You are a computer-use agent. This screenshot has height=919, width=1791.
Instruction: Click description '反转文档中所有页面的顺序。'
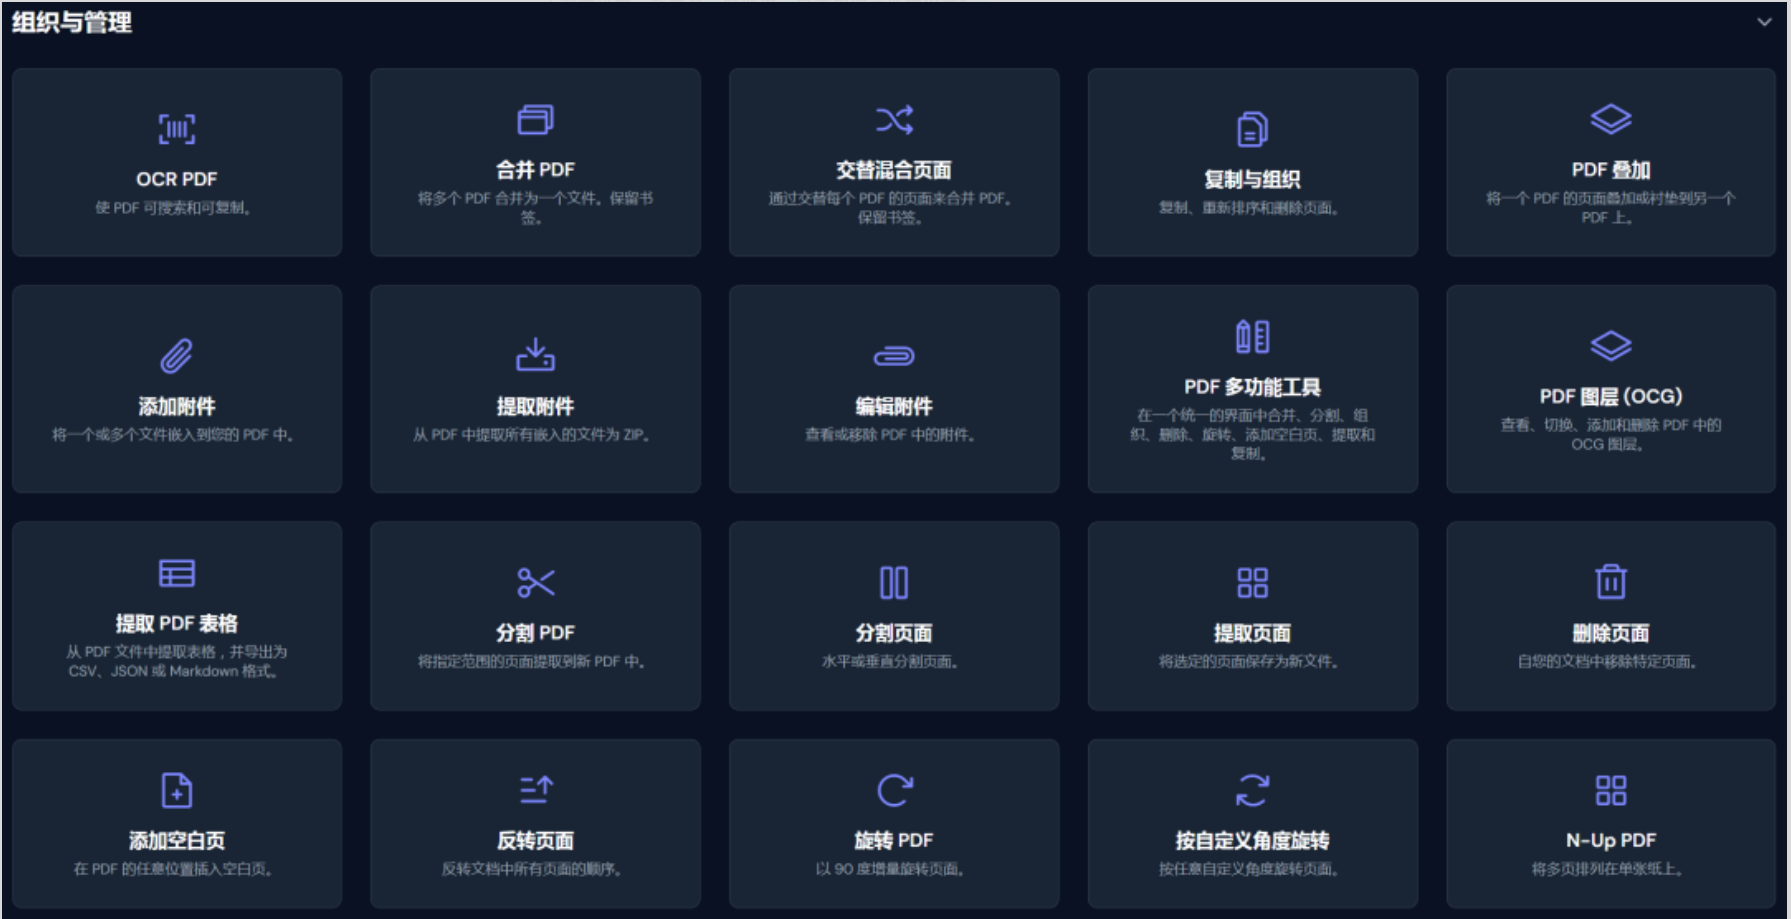click(532, 869)
